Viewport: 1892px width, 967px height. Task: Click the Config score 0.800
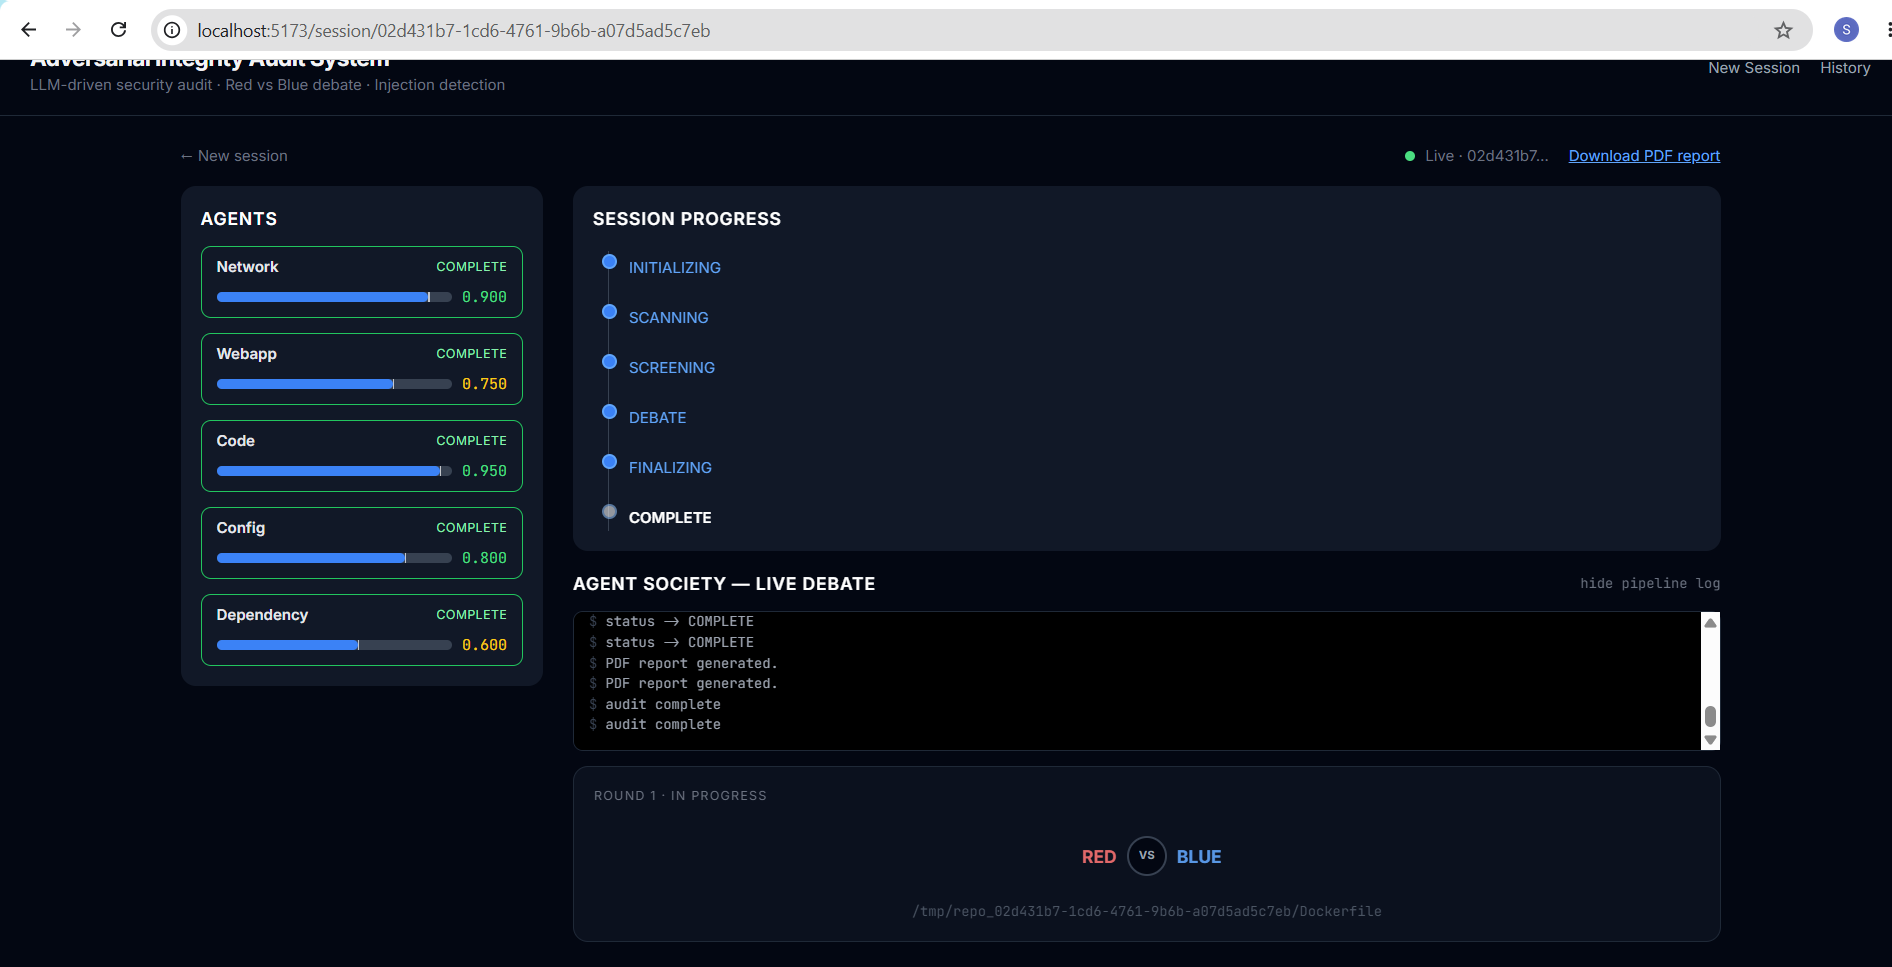pos(484,558)
